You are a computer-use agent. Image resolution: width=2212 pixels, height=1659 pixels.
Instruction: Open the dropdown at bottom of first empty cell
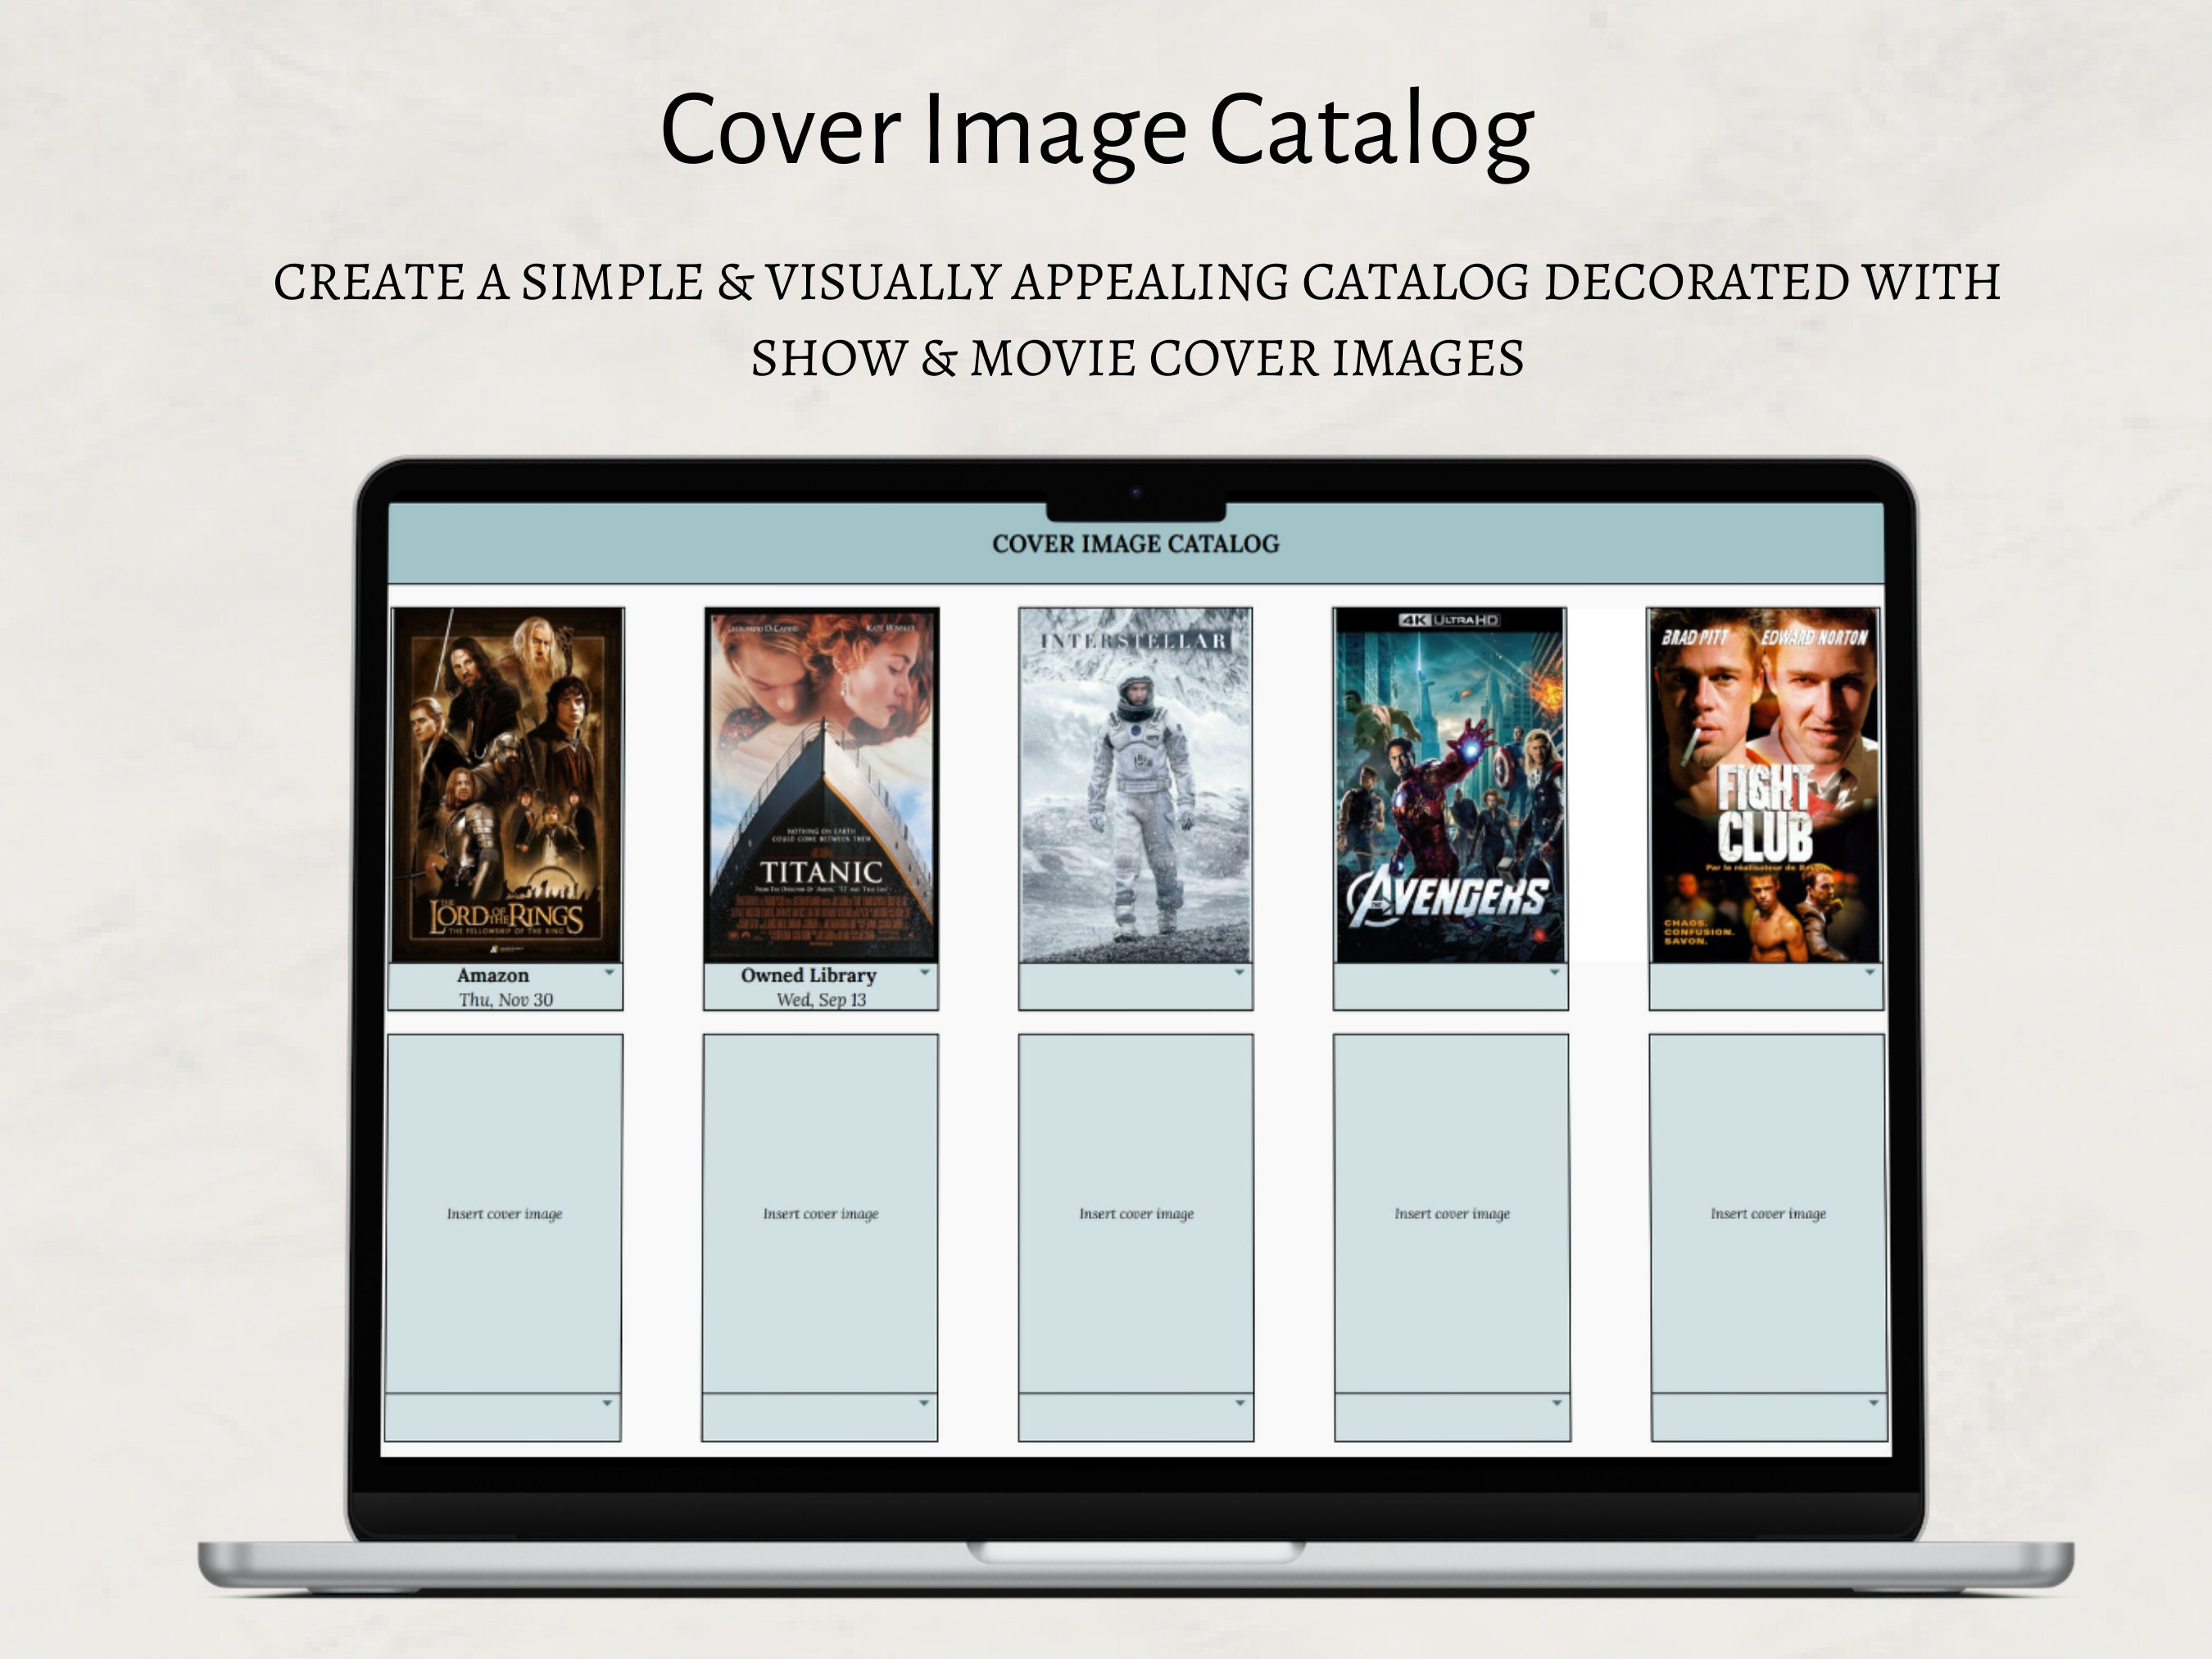click(608, 1404)
